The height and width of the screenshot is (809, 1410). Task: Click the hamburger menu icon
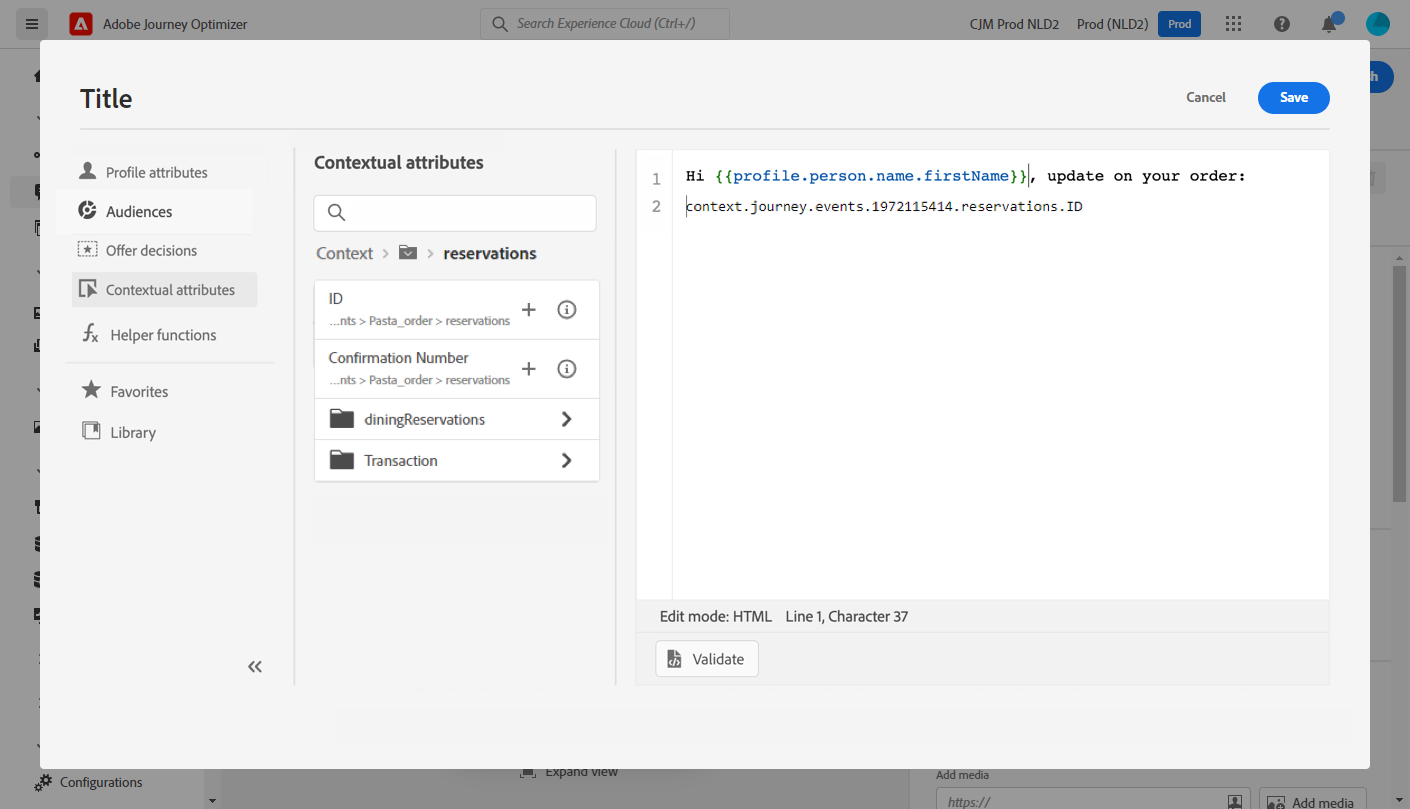pos(31,24)
